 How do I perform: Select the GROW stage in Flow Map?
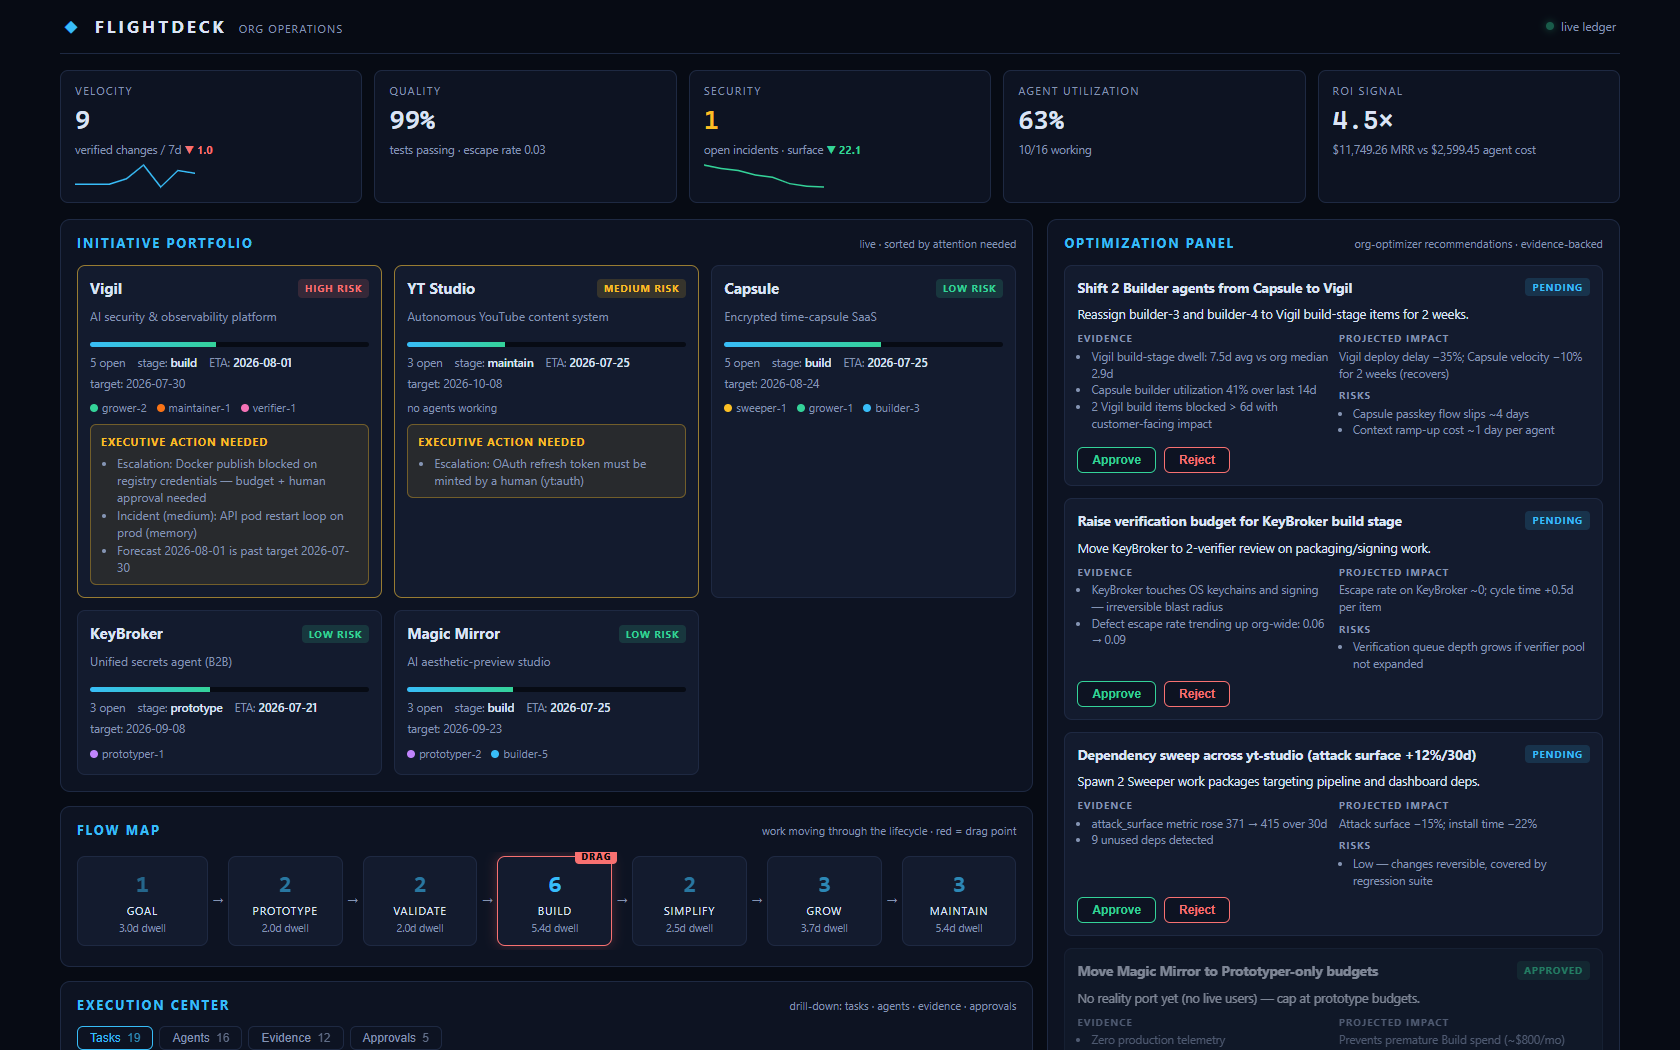[x=824, y=901]
